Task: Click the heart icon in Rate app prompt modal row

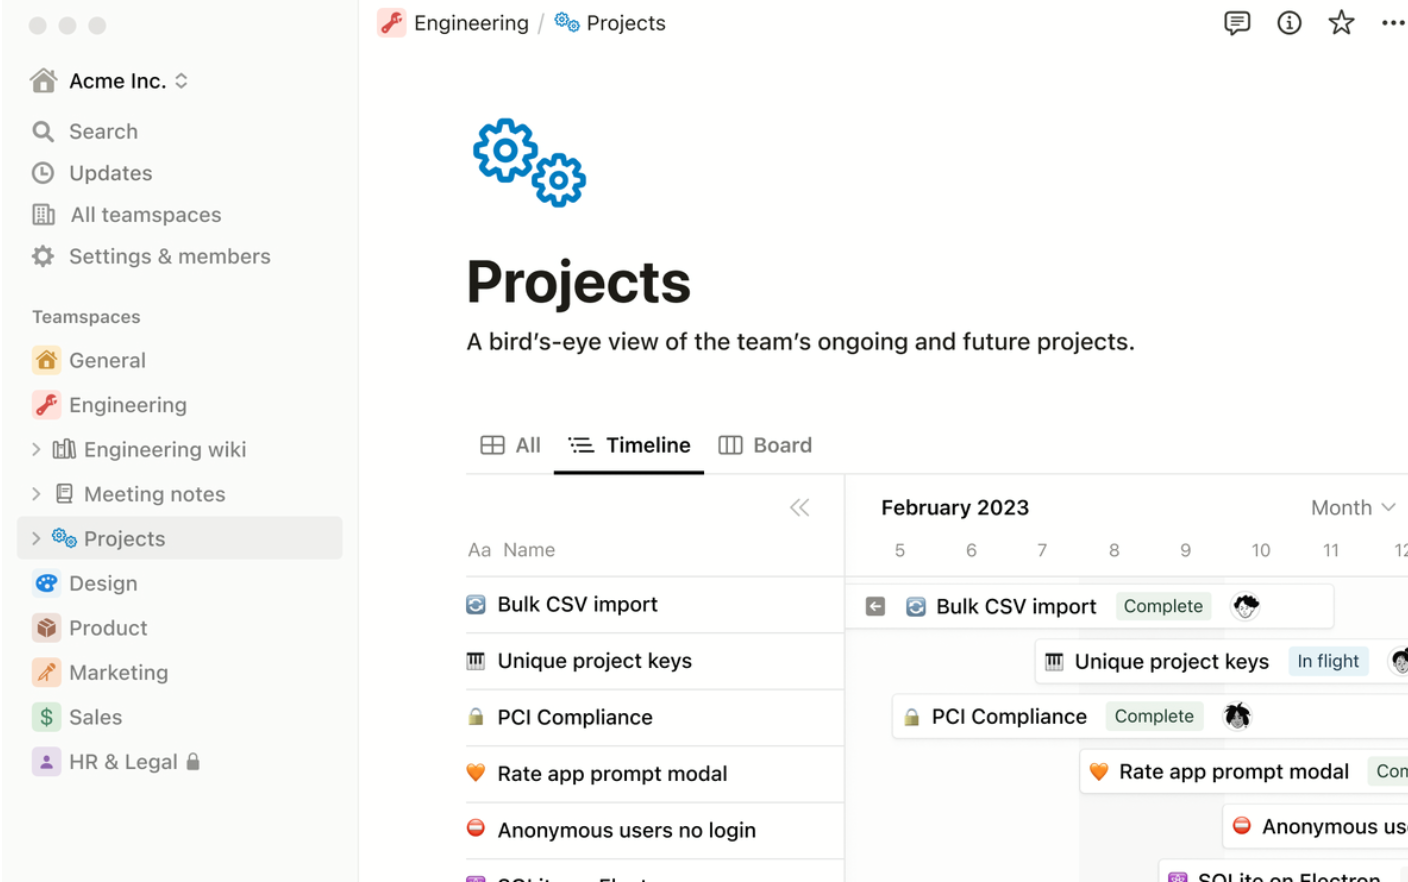Action: tap(476, 773)
